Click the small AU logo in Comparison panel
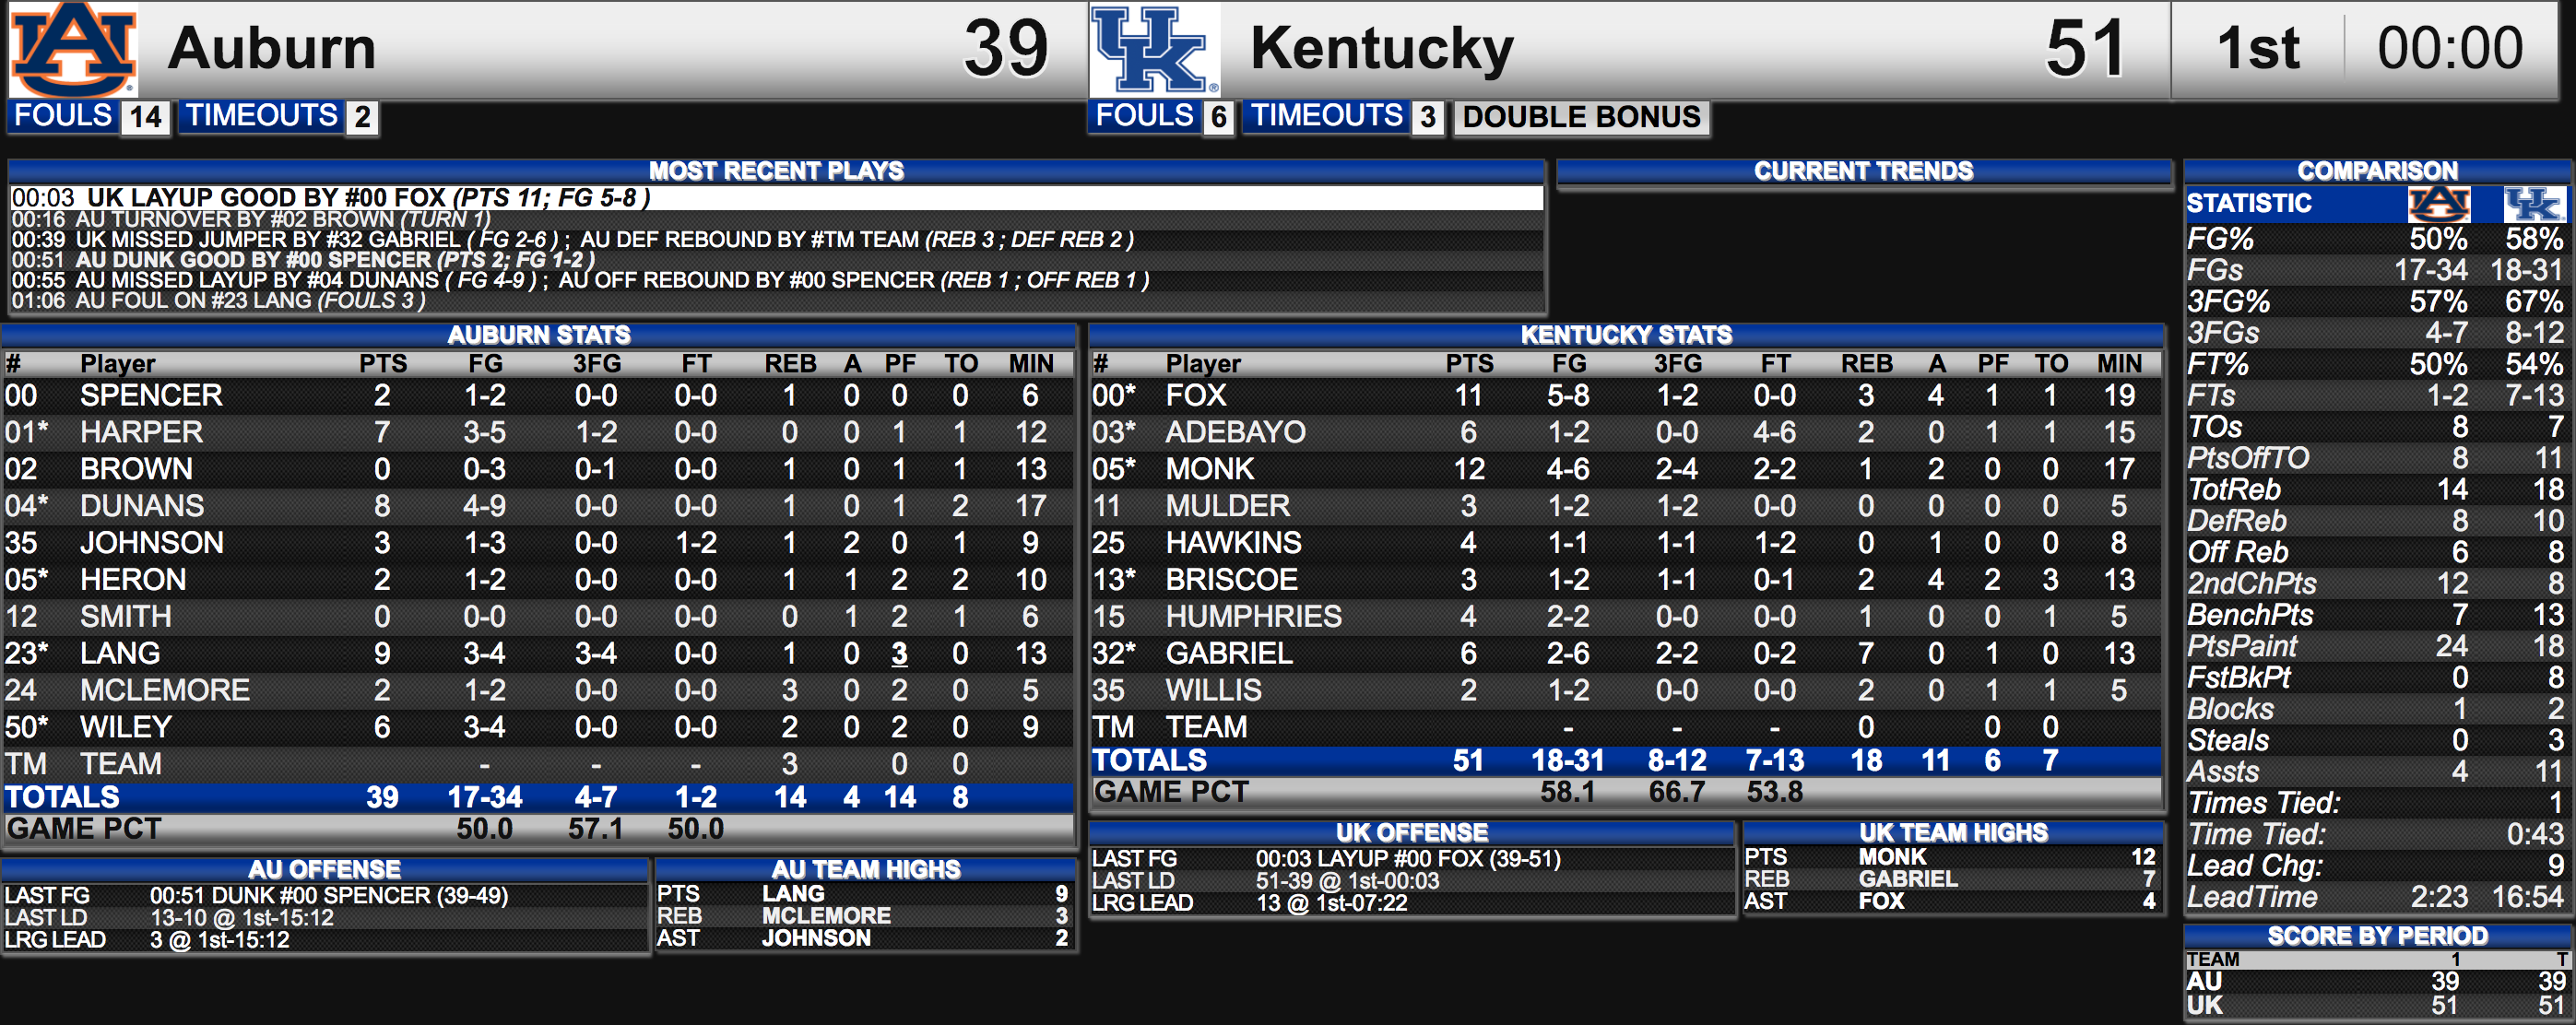 coord(2438,204)
